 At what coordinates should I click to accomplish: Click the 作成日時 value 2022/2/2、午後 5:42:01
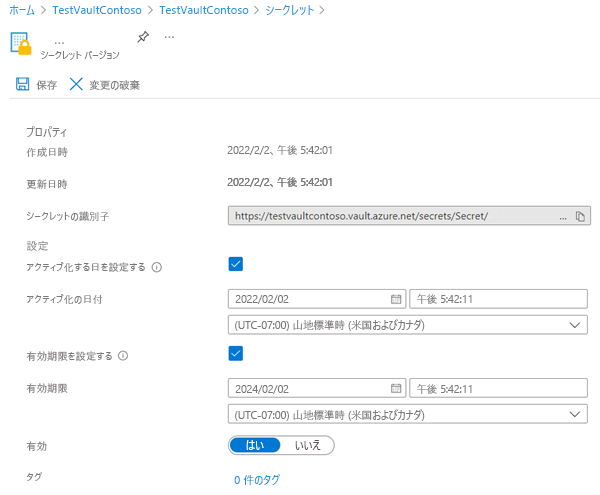280,150
